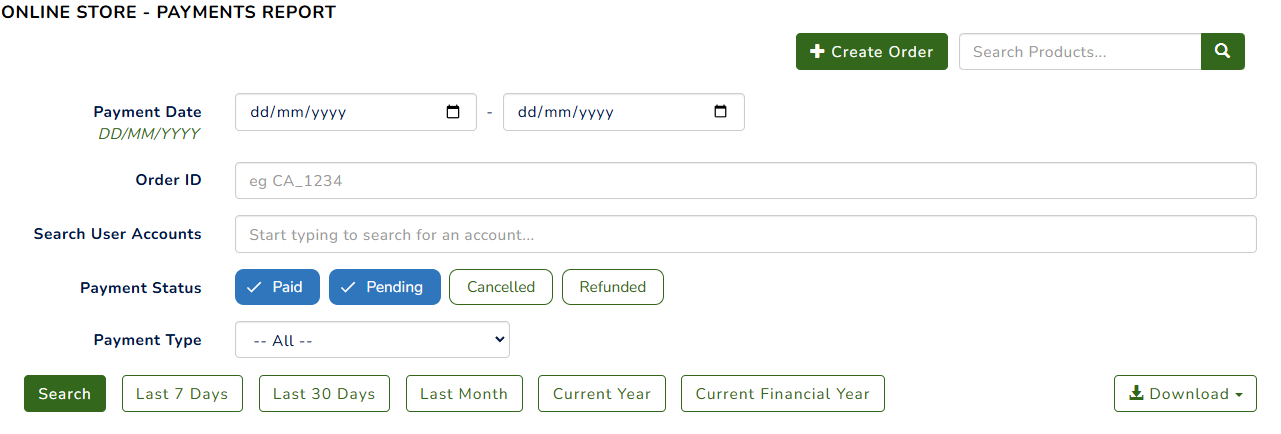Select the Last 7 Days preset
The height and width of the screenshot is (434, 1281).
[x=182, y=394]
